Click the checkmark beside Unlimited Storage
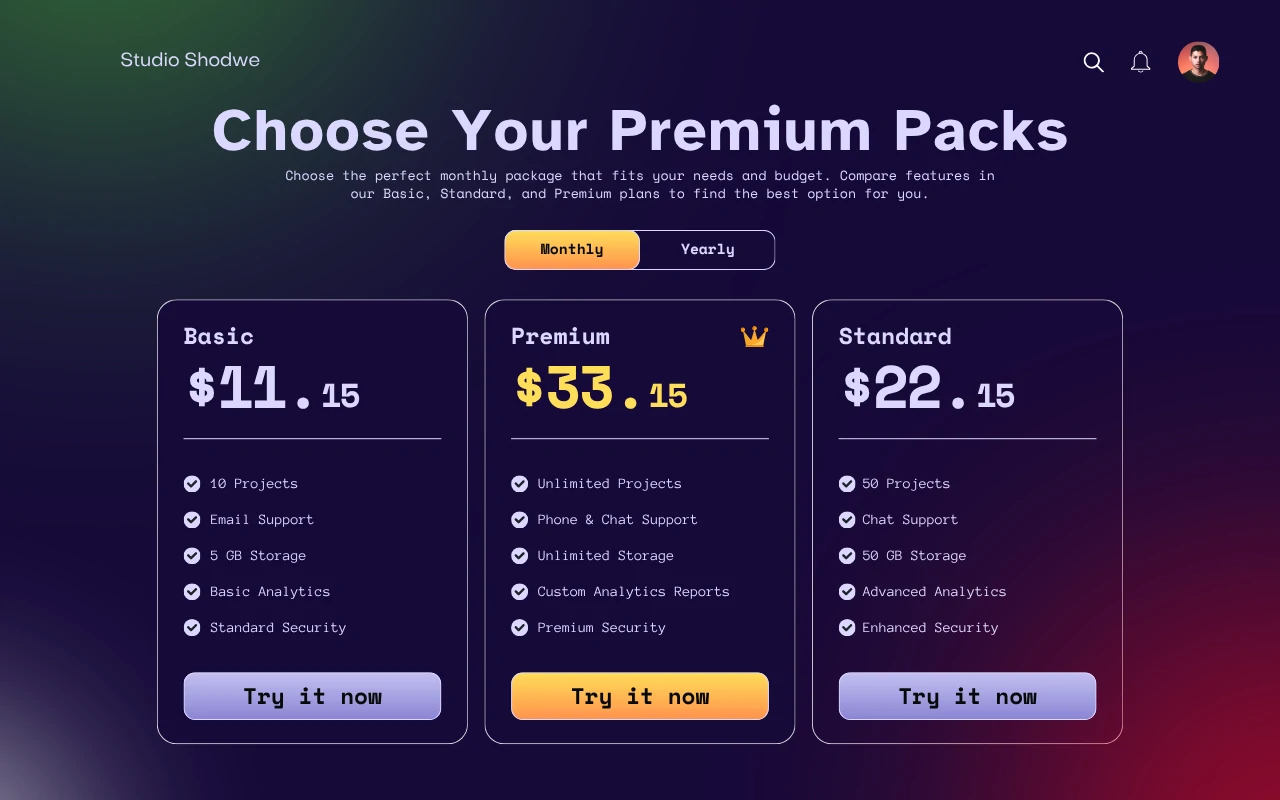Image resolution: width=1280 pixels, height=800 pixels. pos(519,556)
